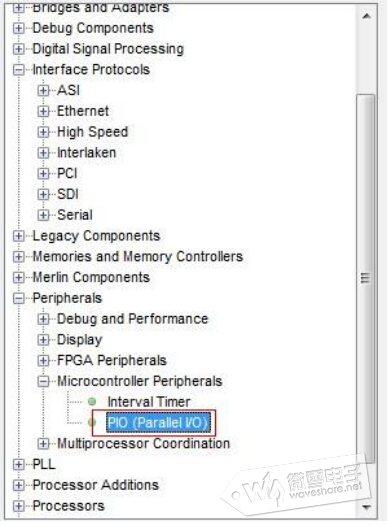
Task: Collapse the Microcontroller Peripherals node
Action: [43, 381]
